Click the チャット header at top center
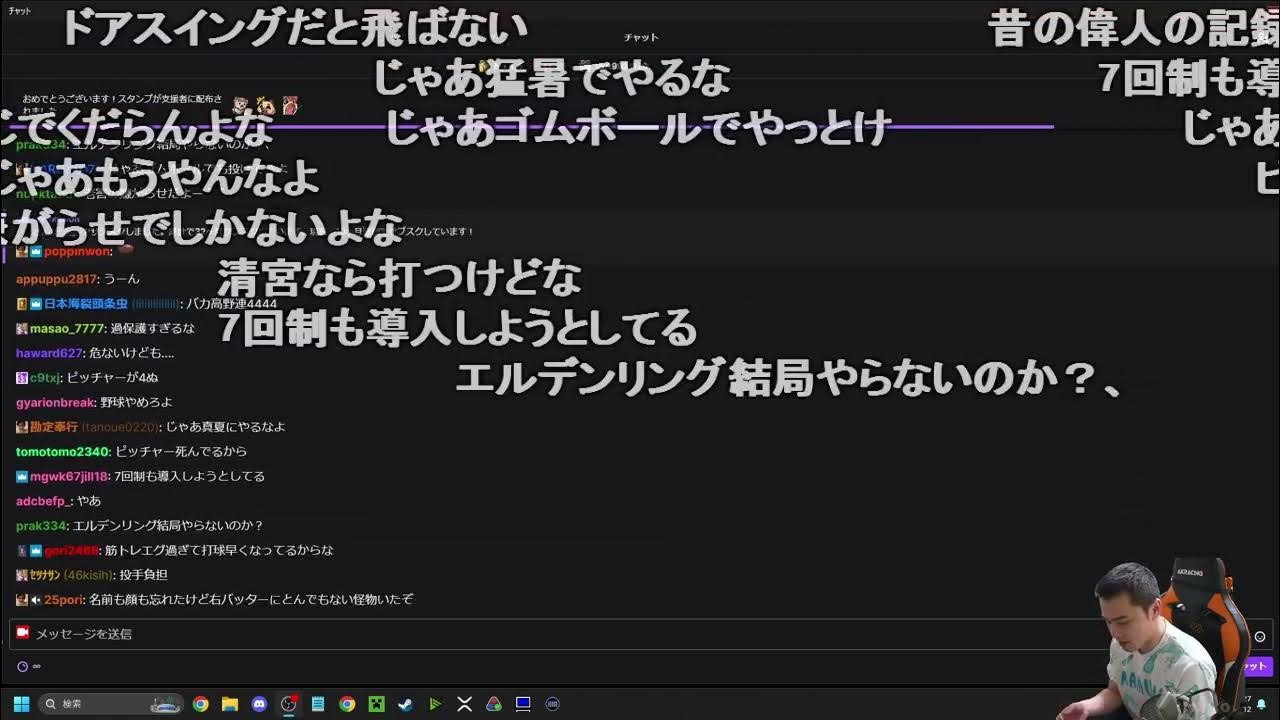This screenshot has width=1280, height=720. point(641,38)
